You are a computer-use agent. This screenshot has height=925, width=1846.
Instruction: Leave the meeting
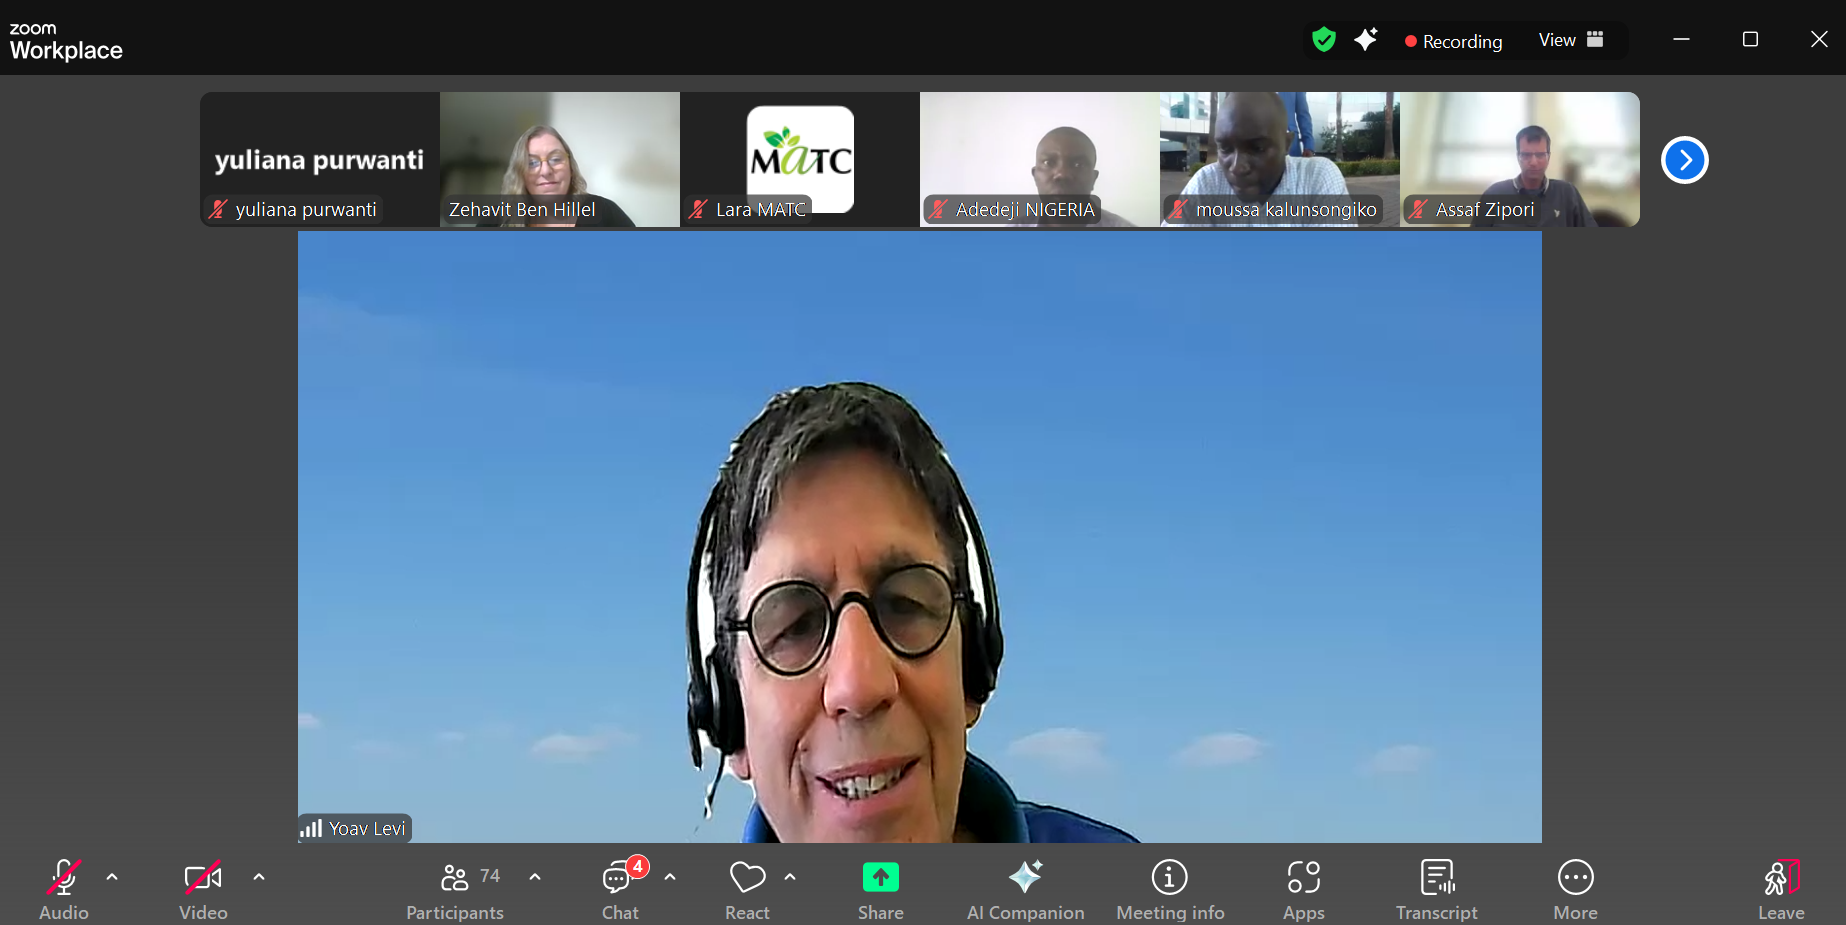(x=1781, y=889)
